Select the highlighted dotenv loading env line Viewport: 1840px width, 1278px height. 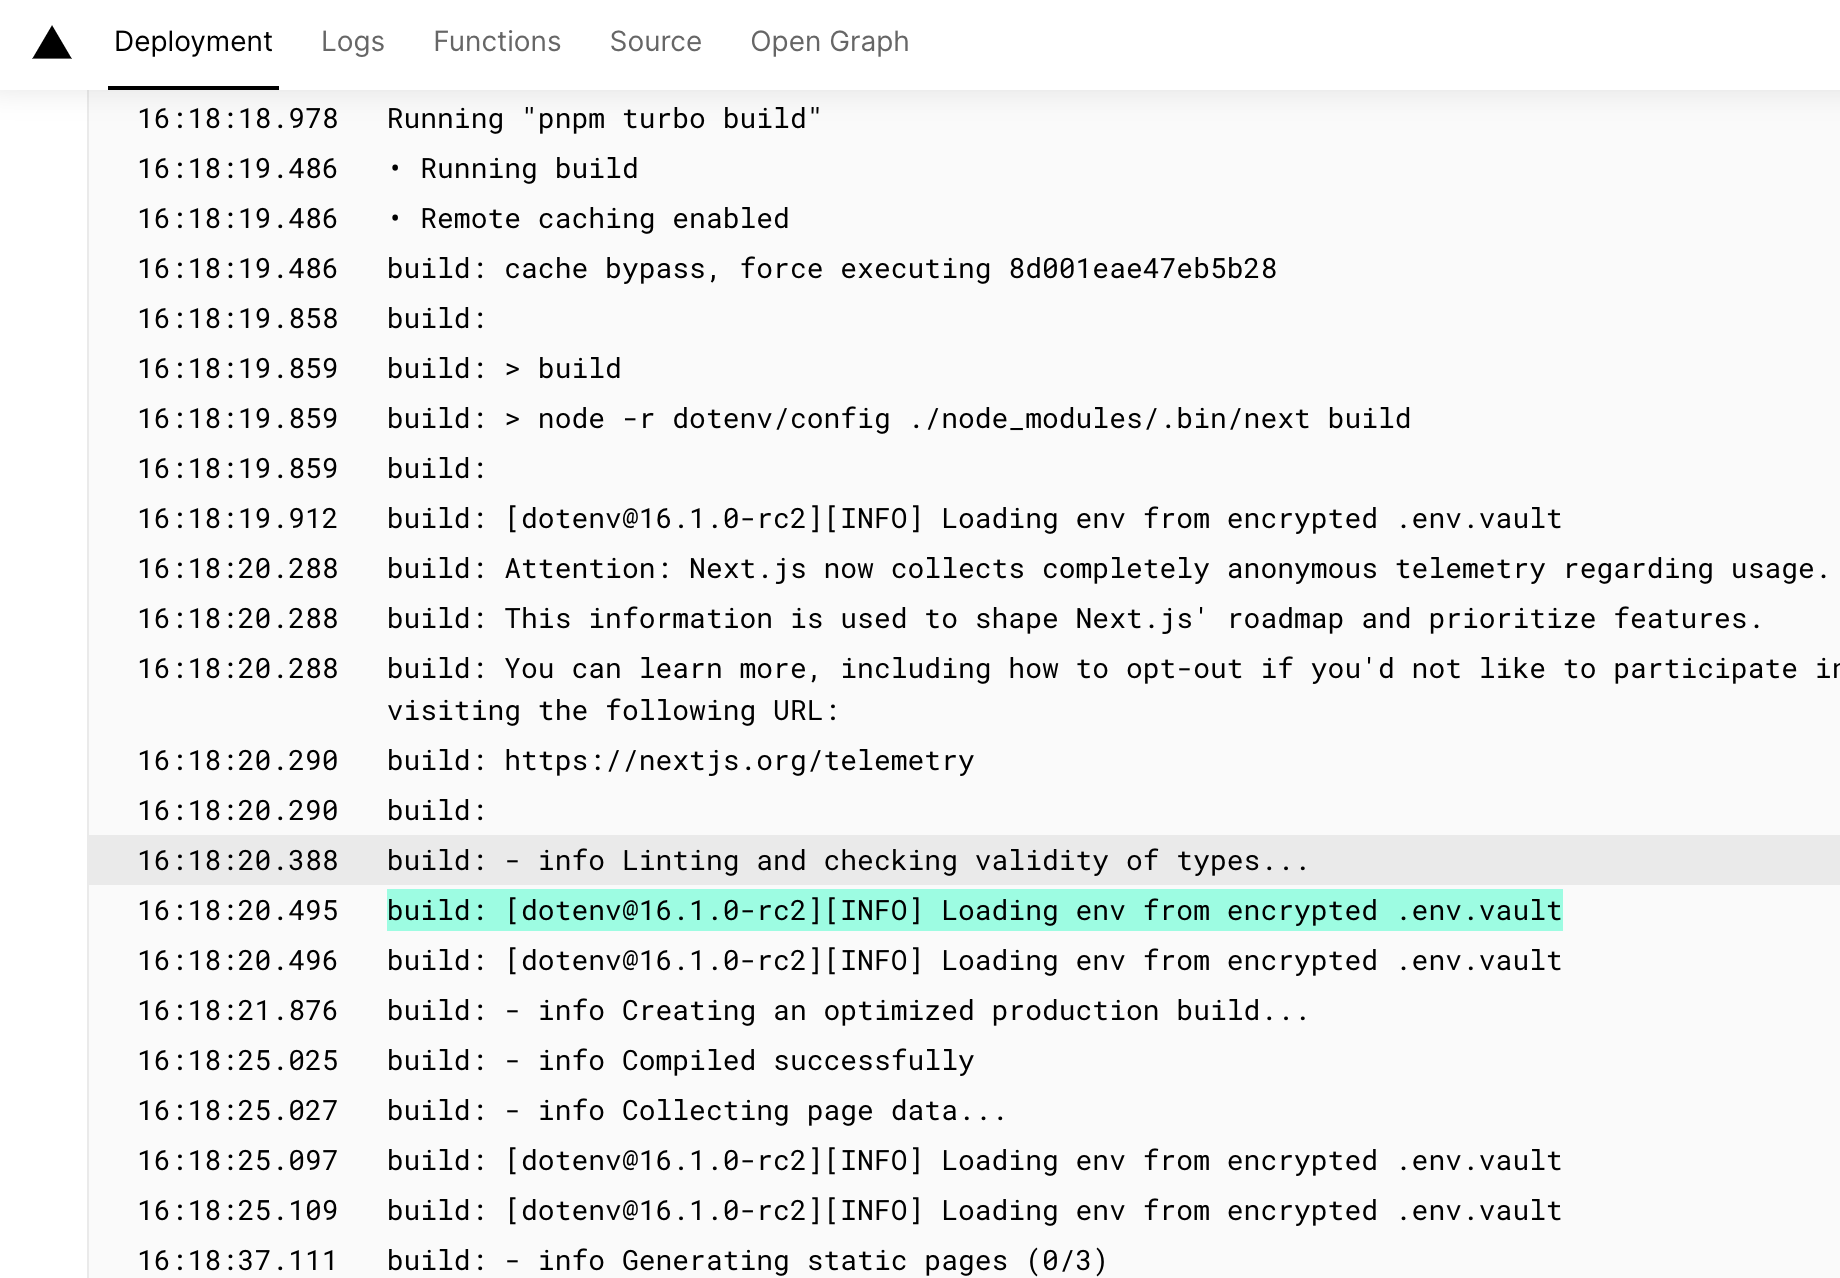click(975, 911)
